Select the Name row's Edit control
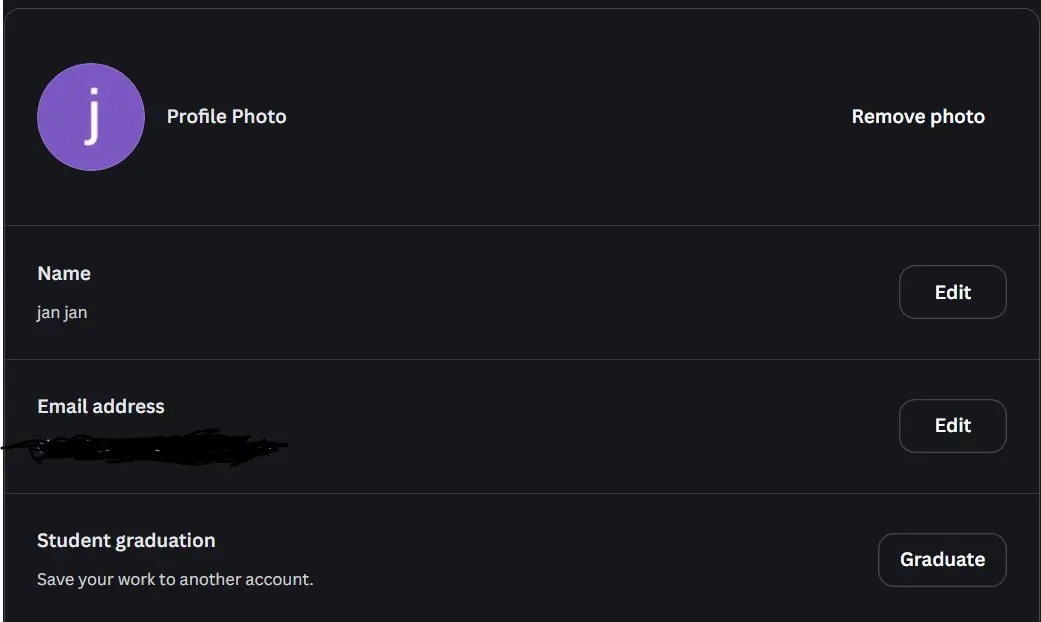The height and width of the screenshot is (622, 1041). click(x=953, y=292)
